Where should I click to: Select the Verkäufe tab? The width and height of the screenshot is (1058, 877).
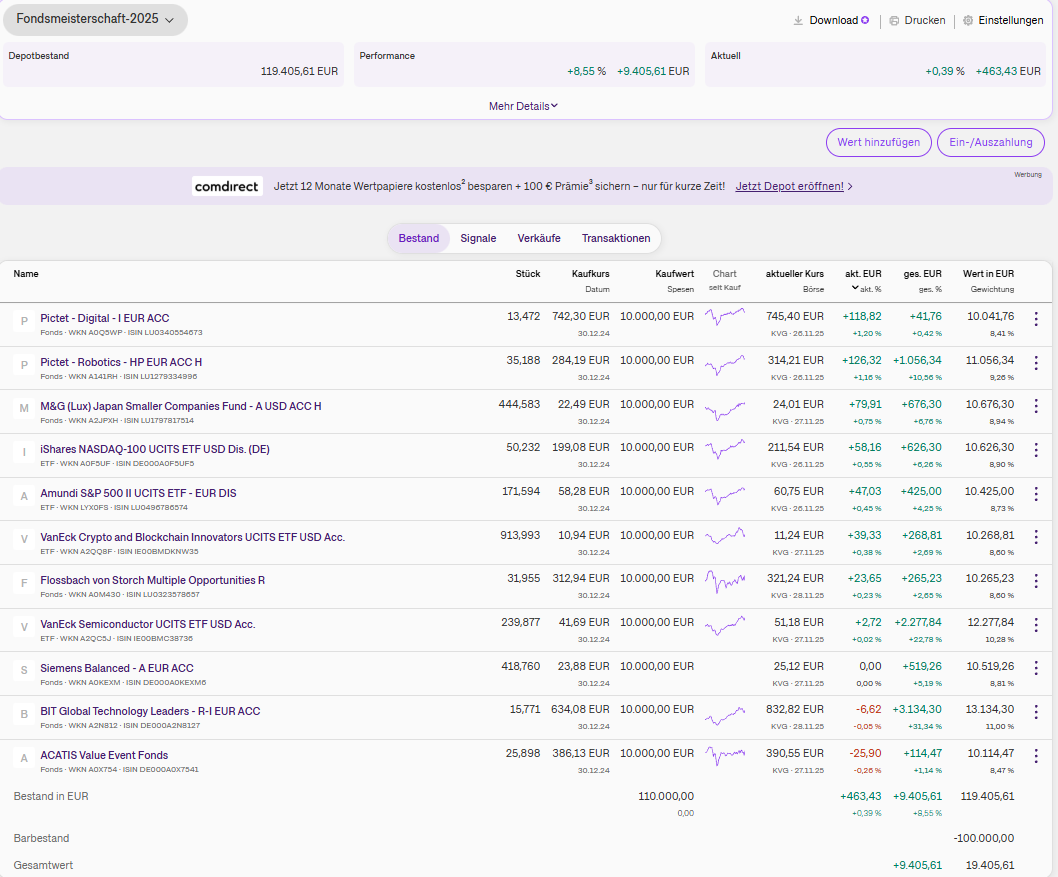tap(539, 238)
